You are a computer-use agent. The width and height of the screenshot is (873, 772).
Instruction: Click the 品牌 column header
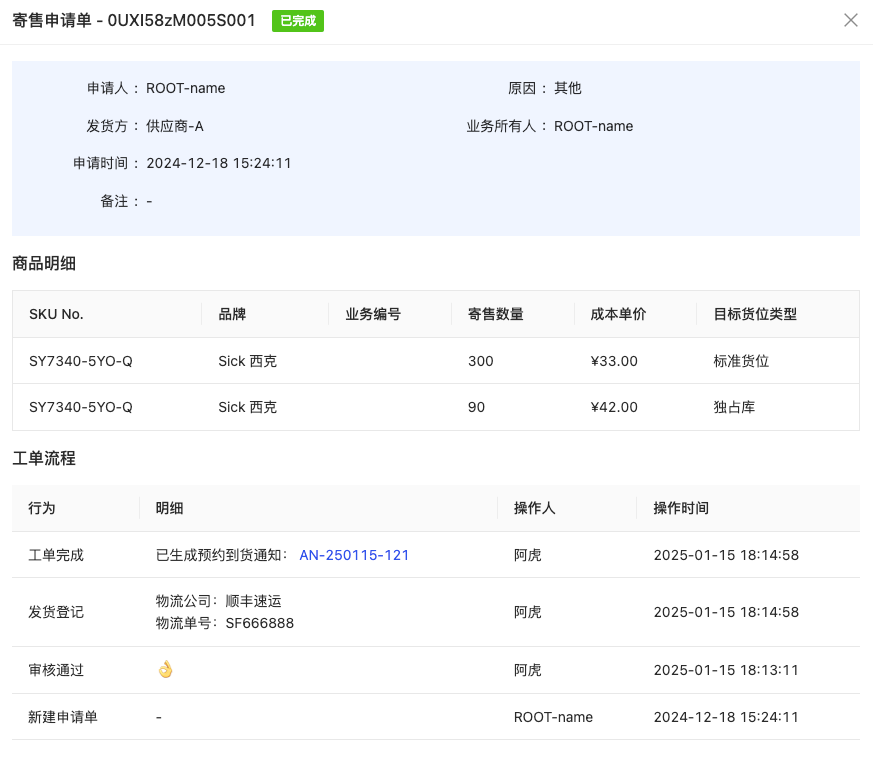[x=232, y=314]
